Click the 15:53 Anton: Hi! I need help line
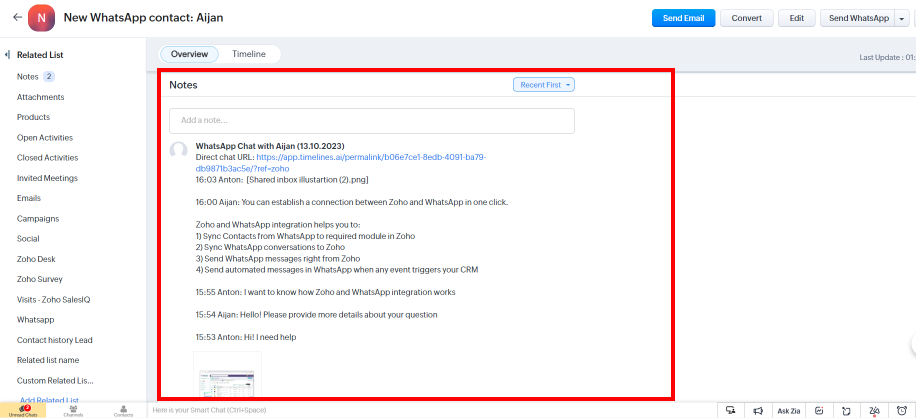Viewport: 916px width, 418px height. click(246, 337)
